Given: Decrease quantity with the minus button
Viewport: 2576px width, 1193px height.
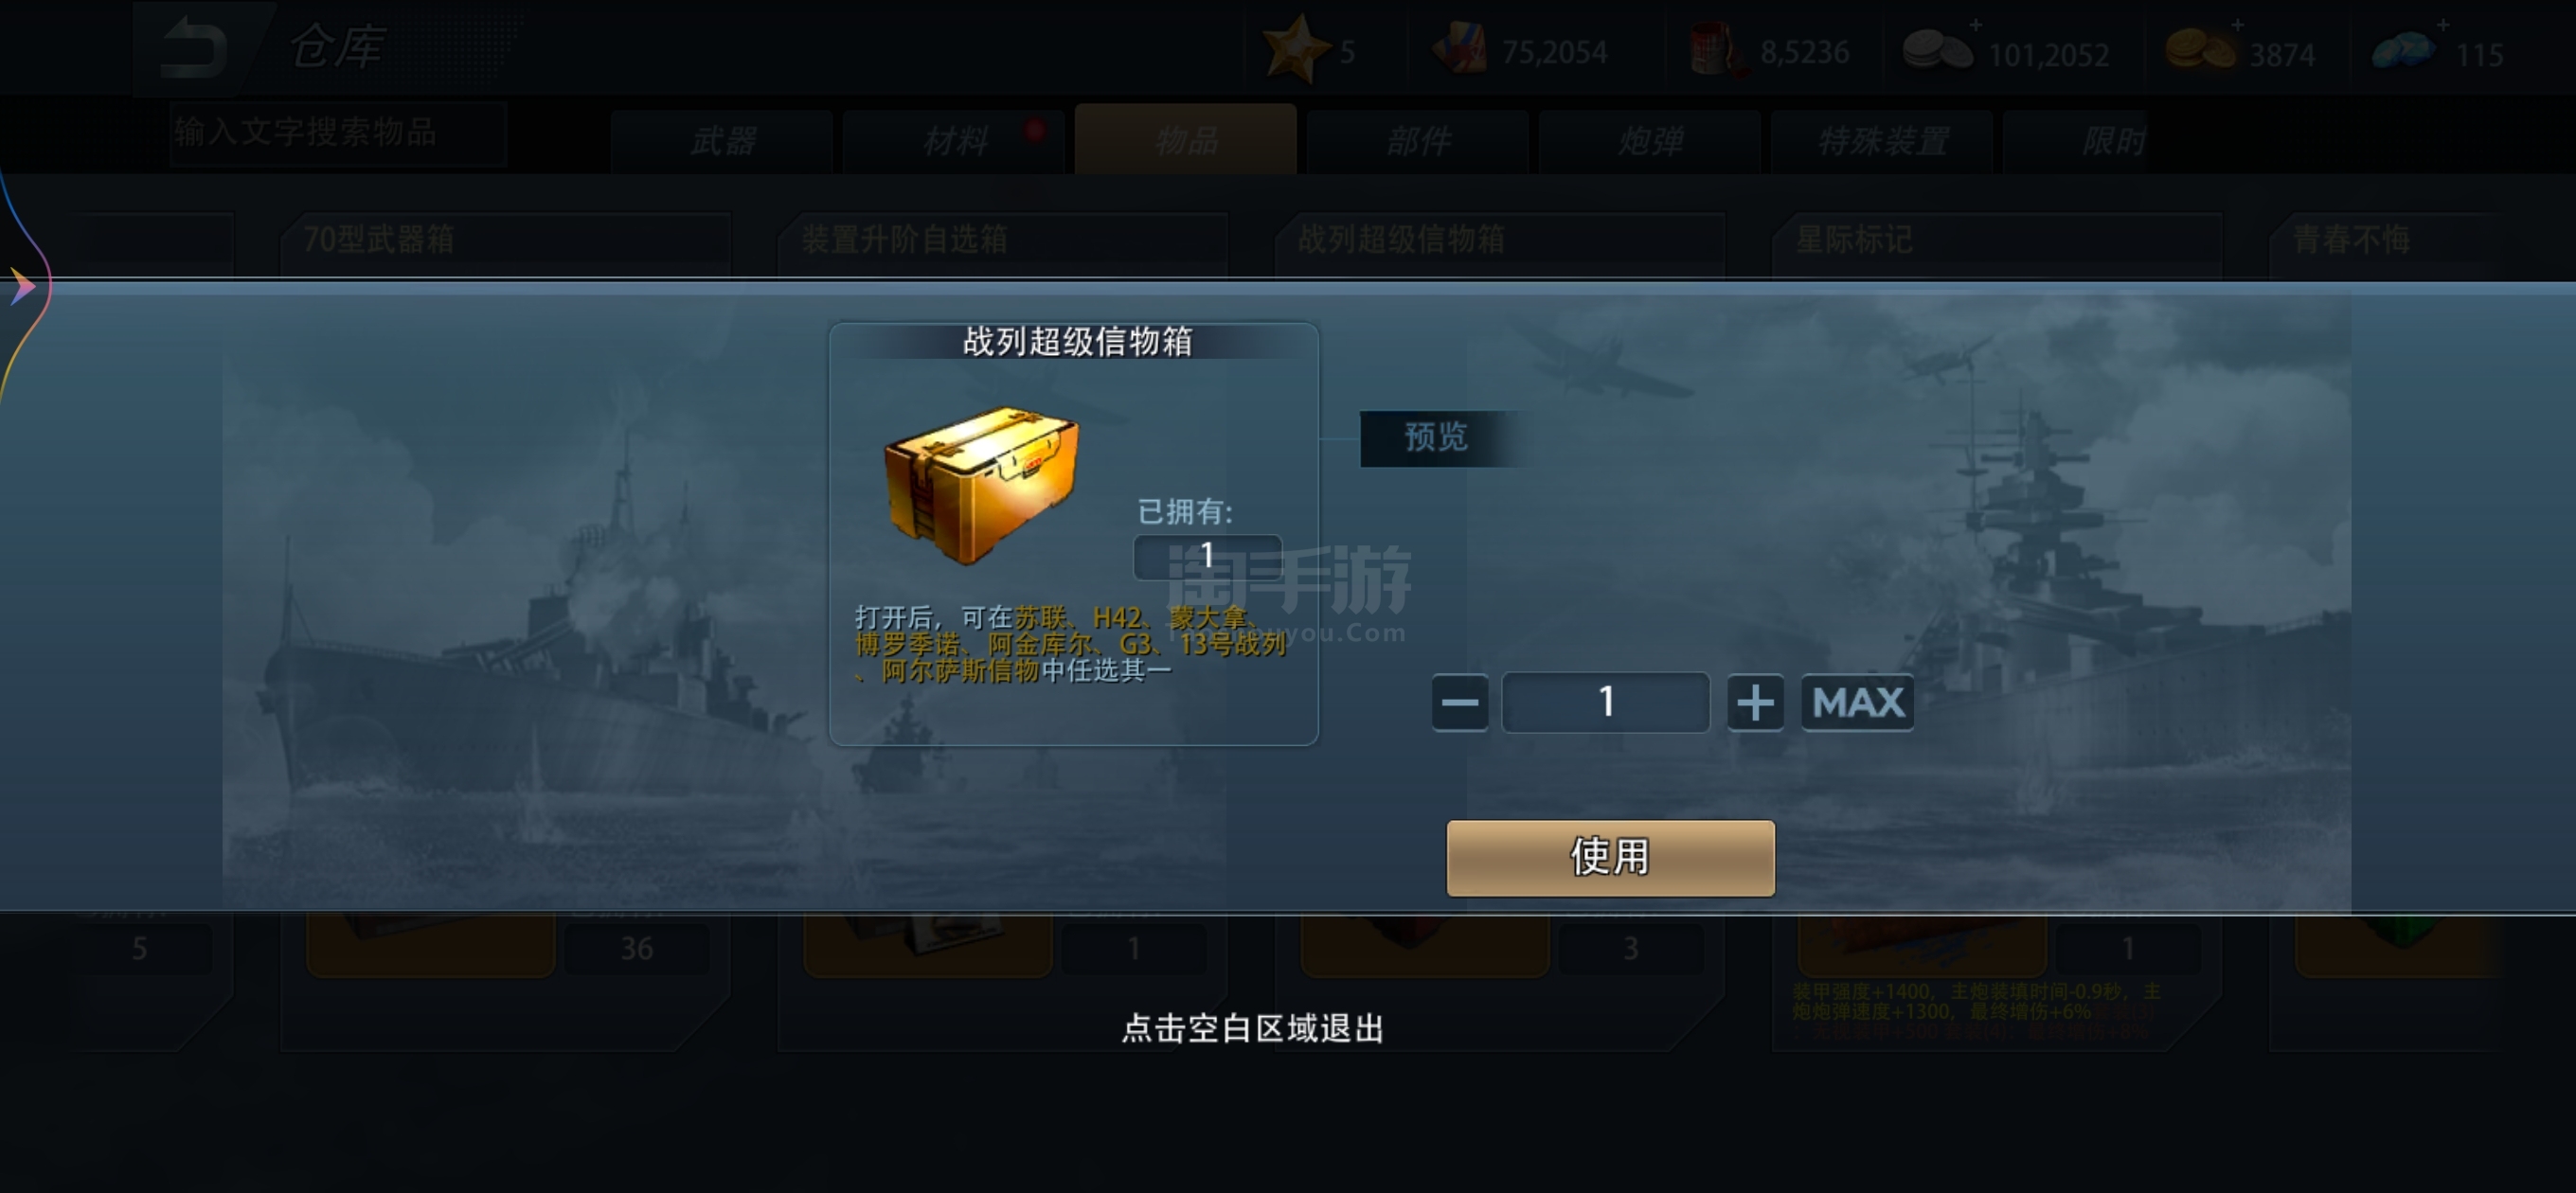Looking at the screenshot, I should 1460,703.
